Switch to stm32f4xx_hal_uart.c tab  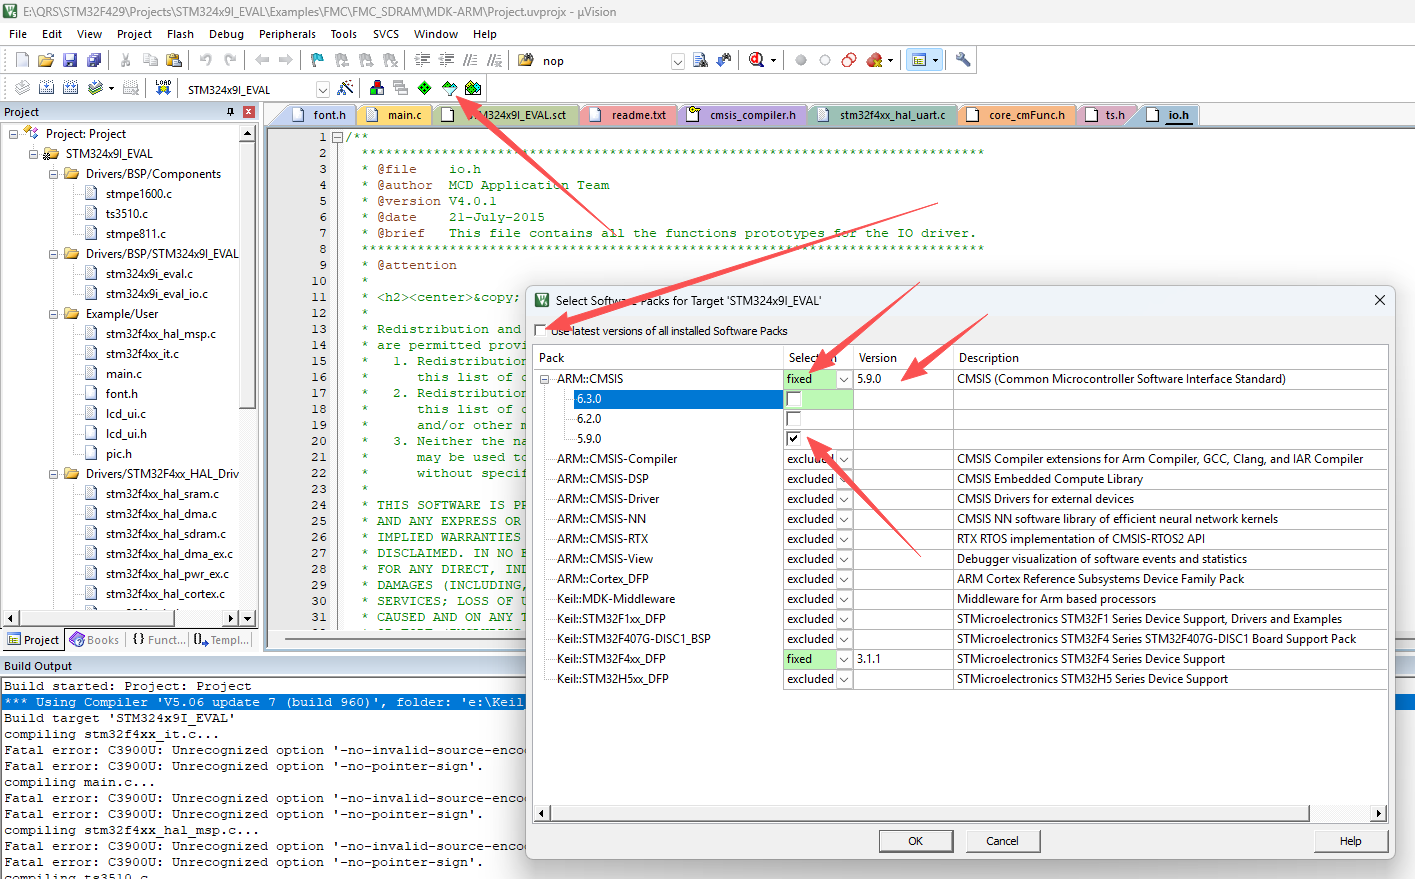881,115
